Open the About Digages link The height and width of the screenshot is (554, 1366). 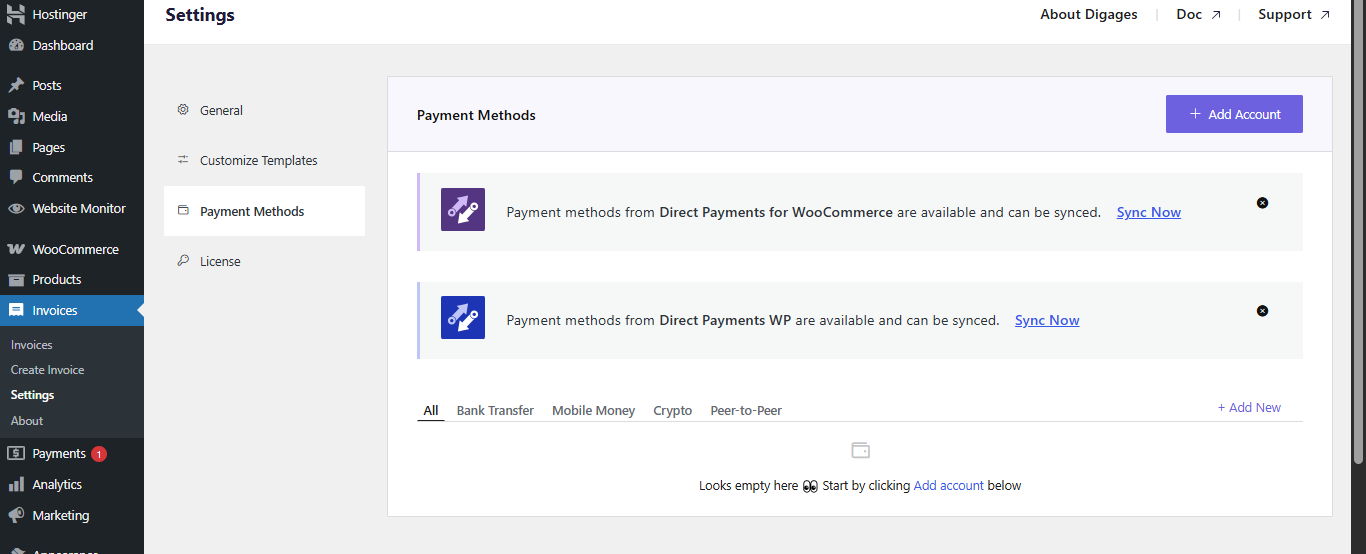pyautogui.click(x=1089, y=14)
